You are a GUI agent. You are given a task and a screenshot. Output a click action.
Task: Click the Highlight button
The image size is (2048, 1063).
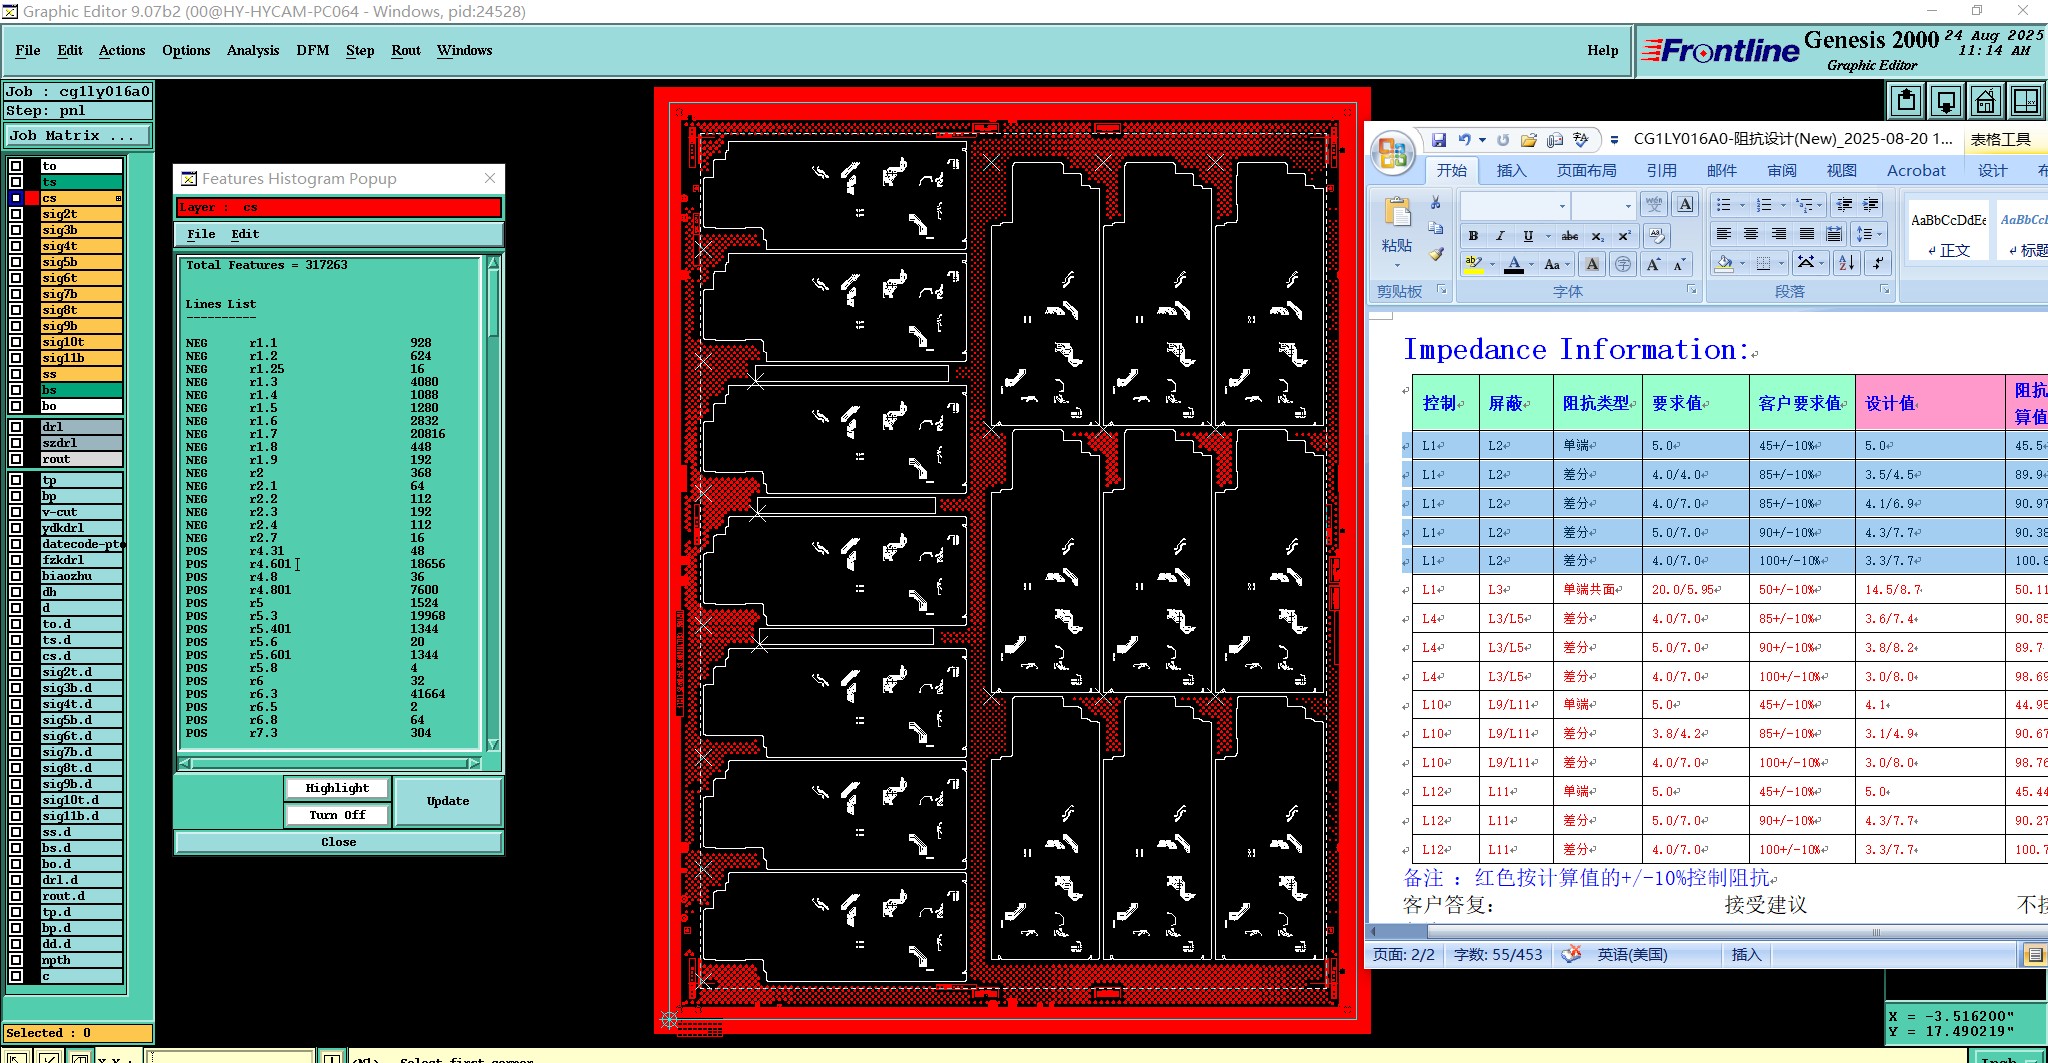click(x=337, y=788)
